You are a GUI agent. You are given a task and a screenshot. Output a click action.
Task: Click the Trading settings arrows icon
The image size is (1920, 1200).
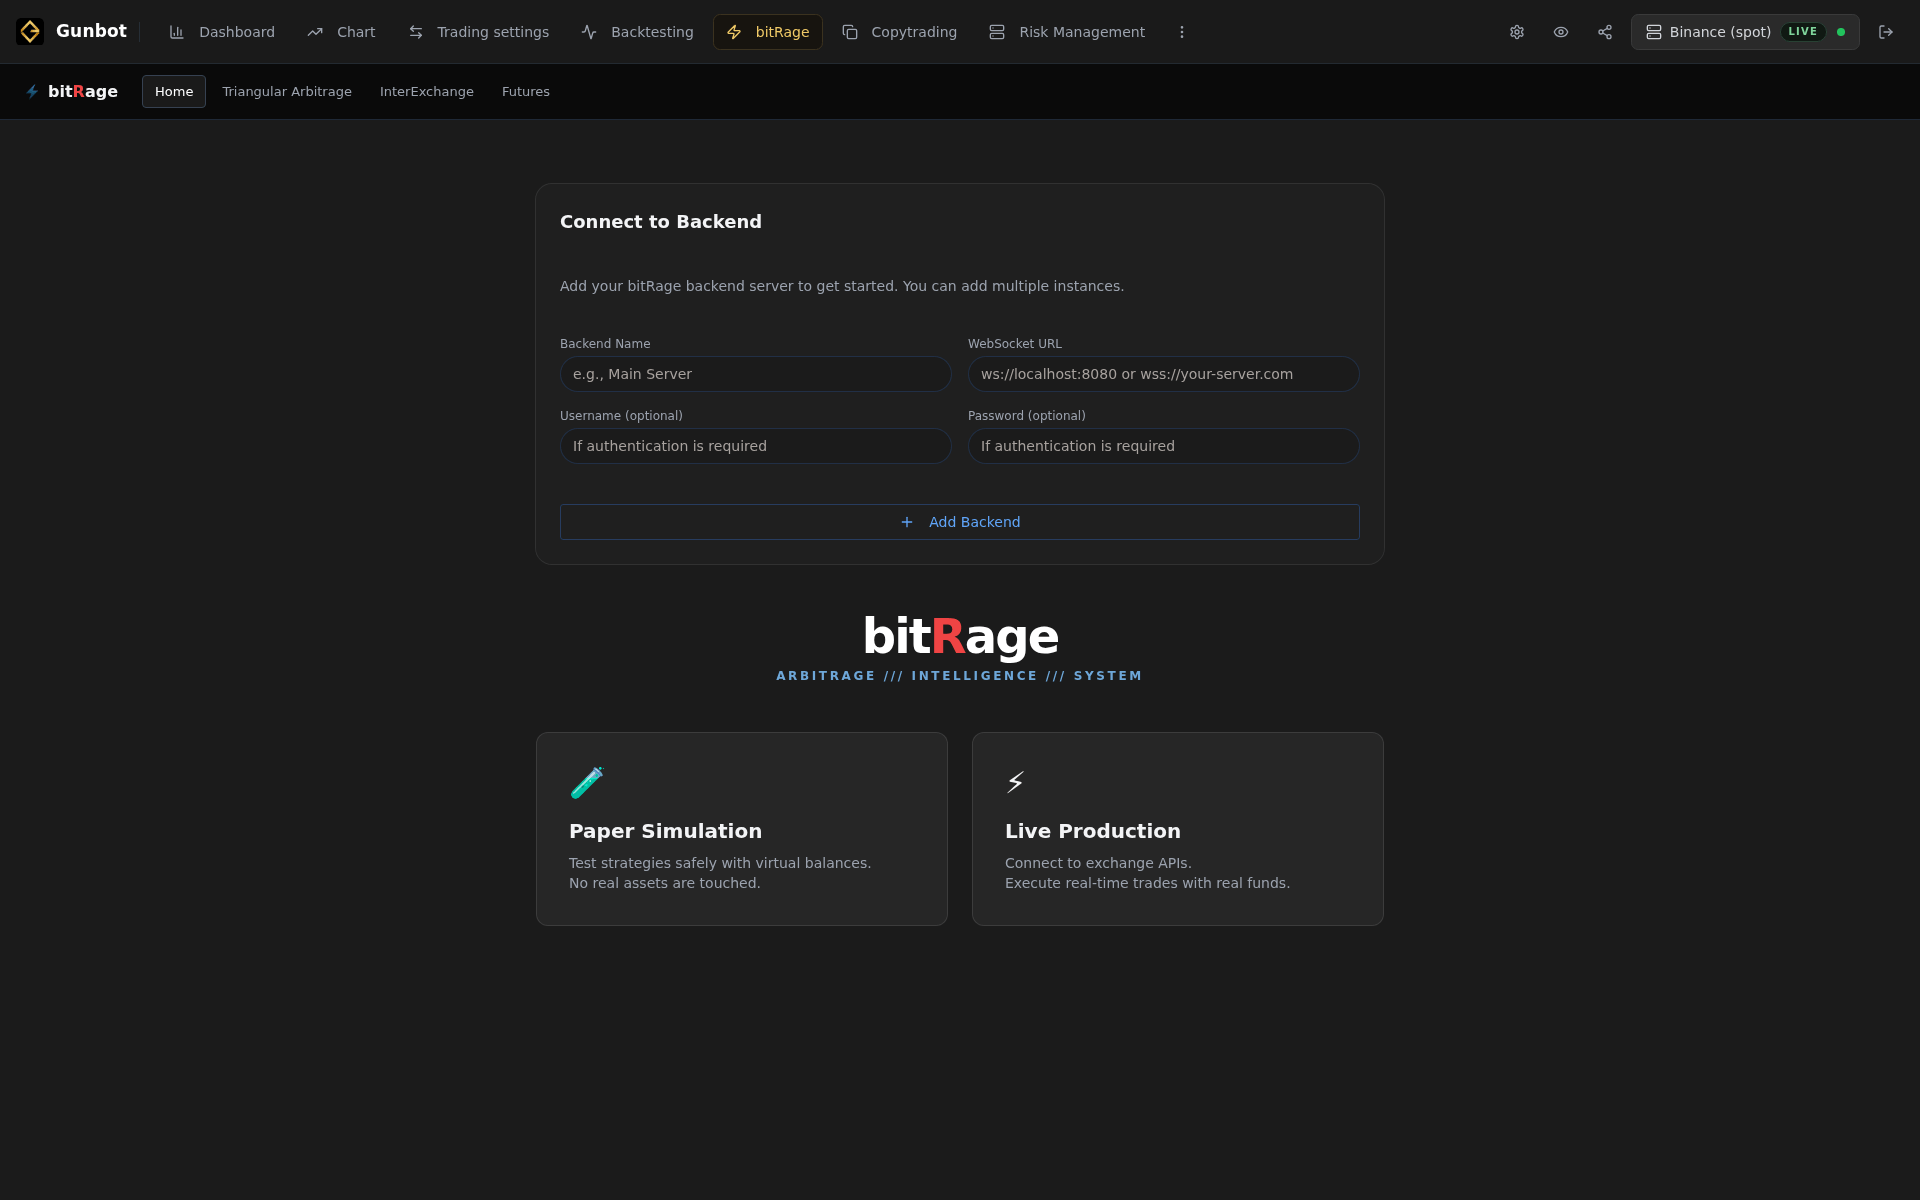416,32
